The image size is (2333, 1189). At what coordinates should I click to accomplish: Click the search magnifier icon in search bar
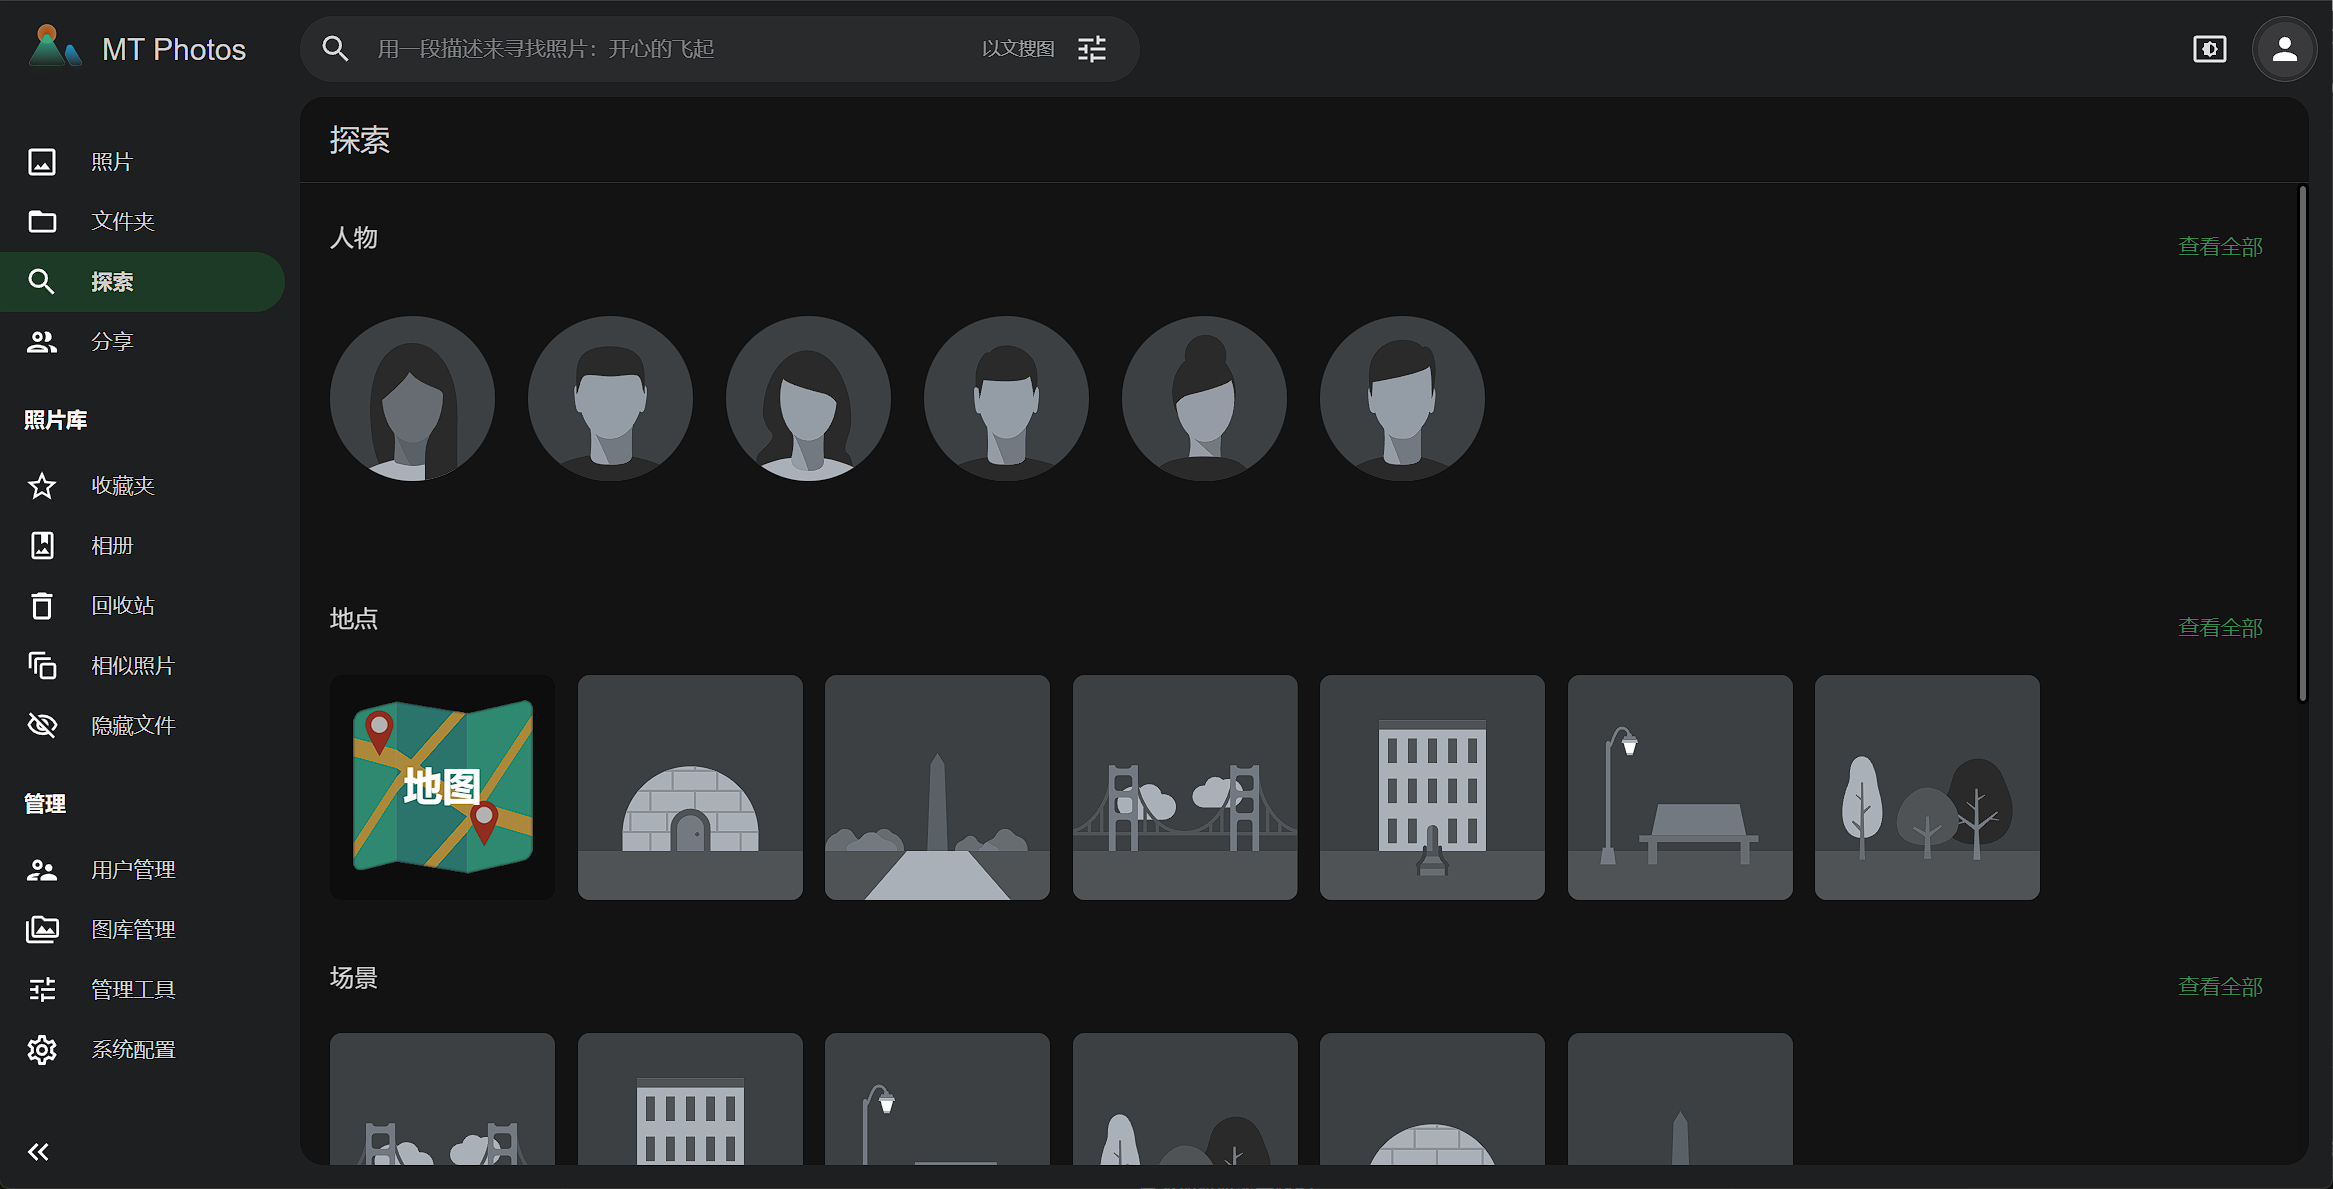tap(336, 49)
